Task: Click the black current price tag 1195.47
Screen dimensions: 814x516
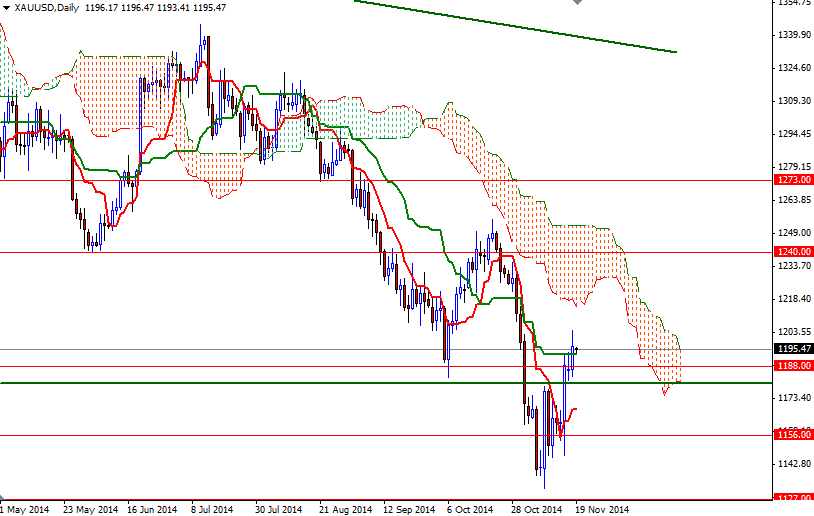Action: click(x=794, y=349)
